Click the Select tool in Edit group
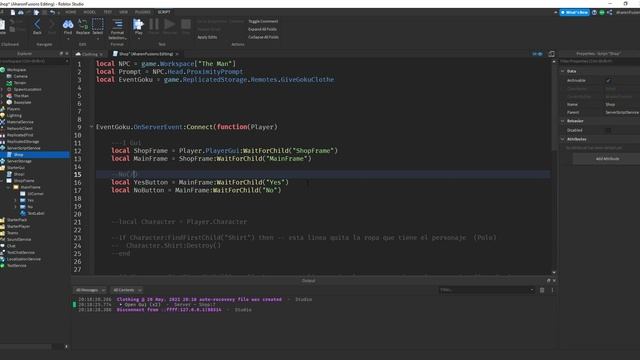 (x=98, y=27)
